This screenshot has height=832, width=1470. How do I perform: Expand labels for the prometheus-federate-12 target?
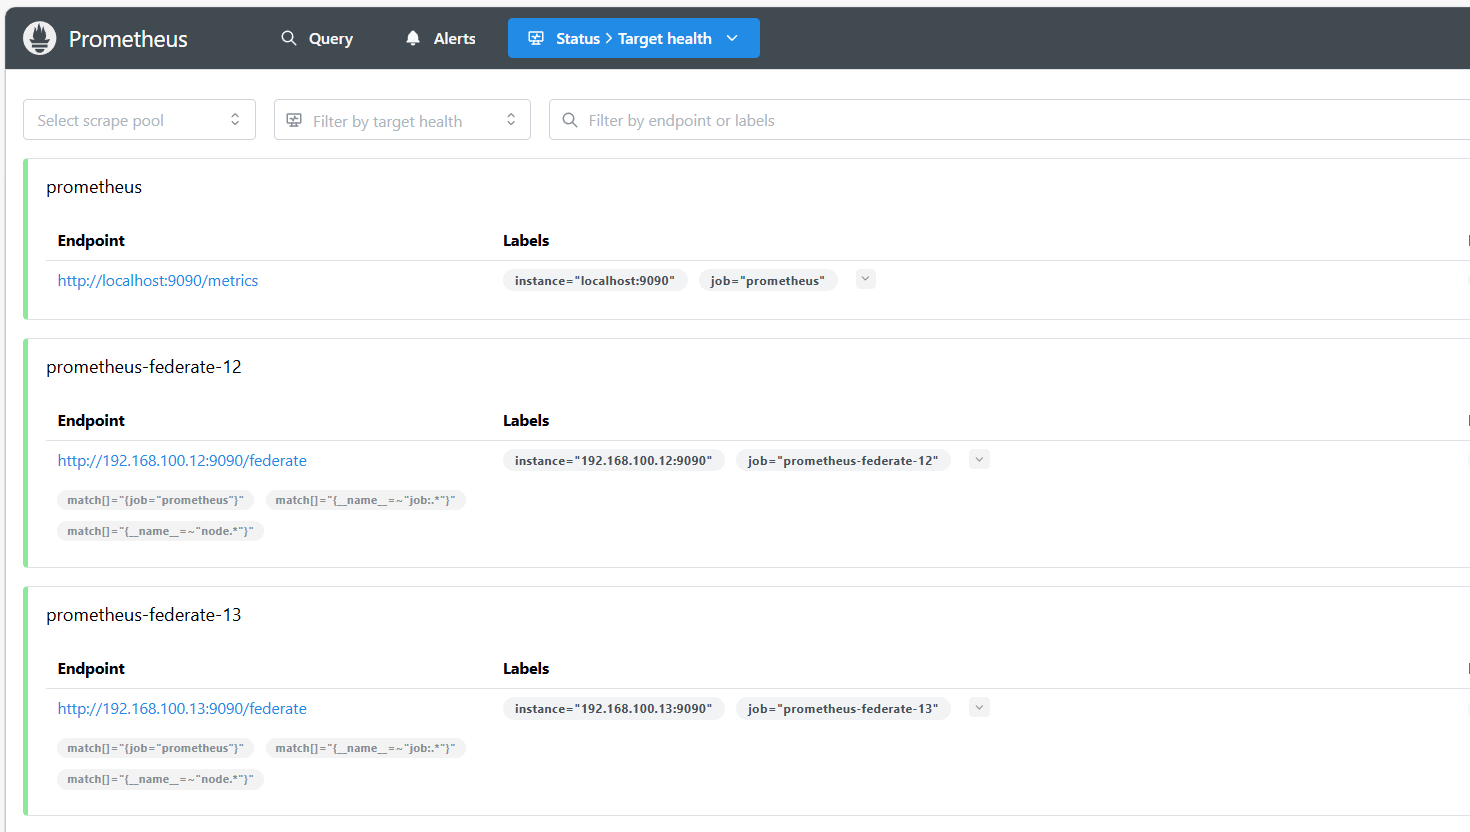tap(980, 459)
